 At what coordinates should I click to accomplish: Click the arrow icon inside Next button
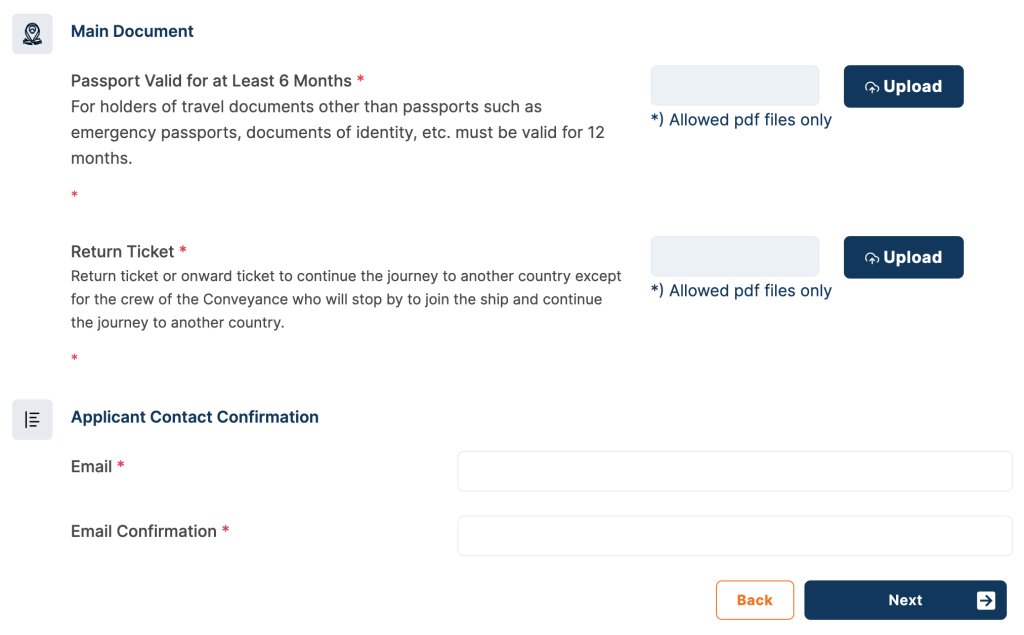[985, 600]
